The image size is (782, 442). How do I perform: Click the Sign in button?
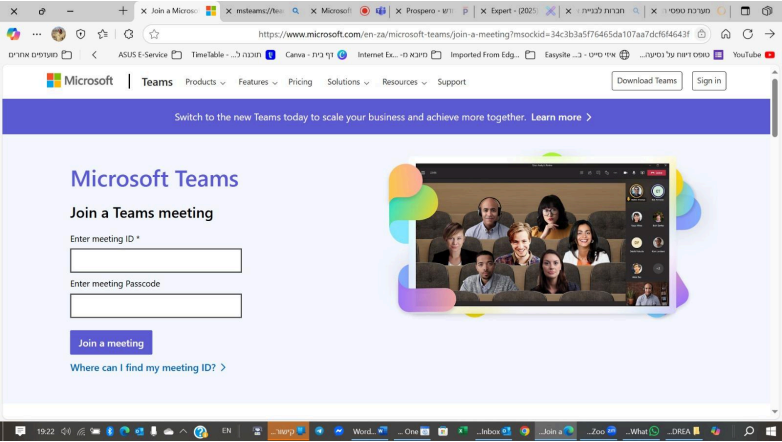709,81
